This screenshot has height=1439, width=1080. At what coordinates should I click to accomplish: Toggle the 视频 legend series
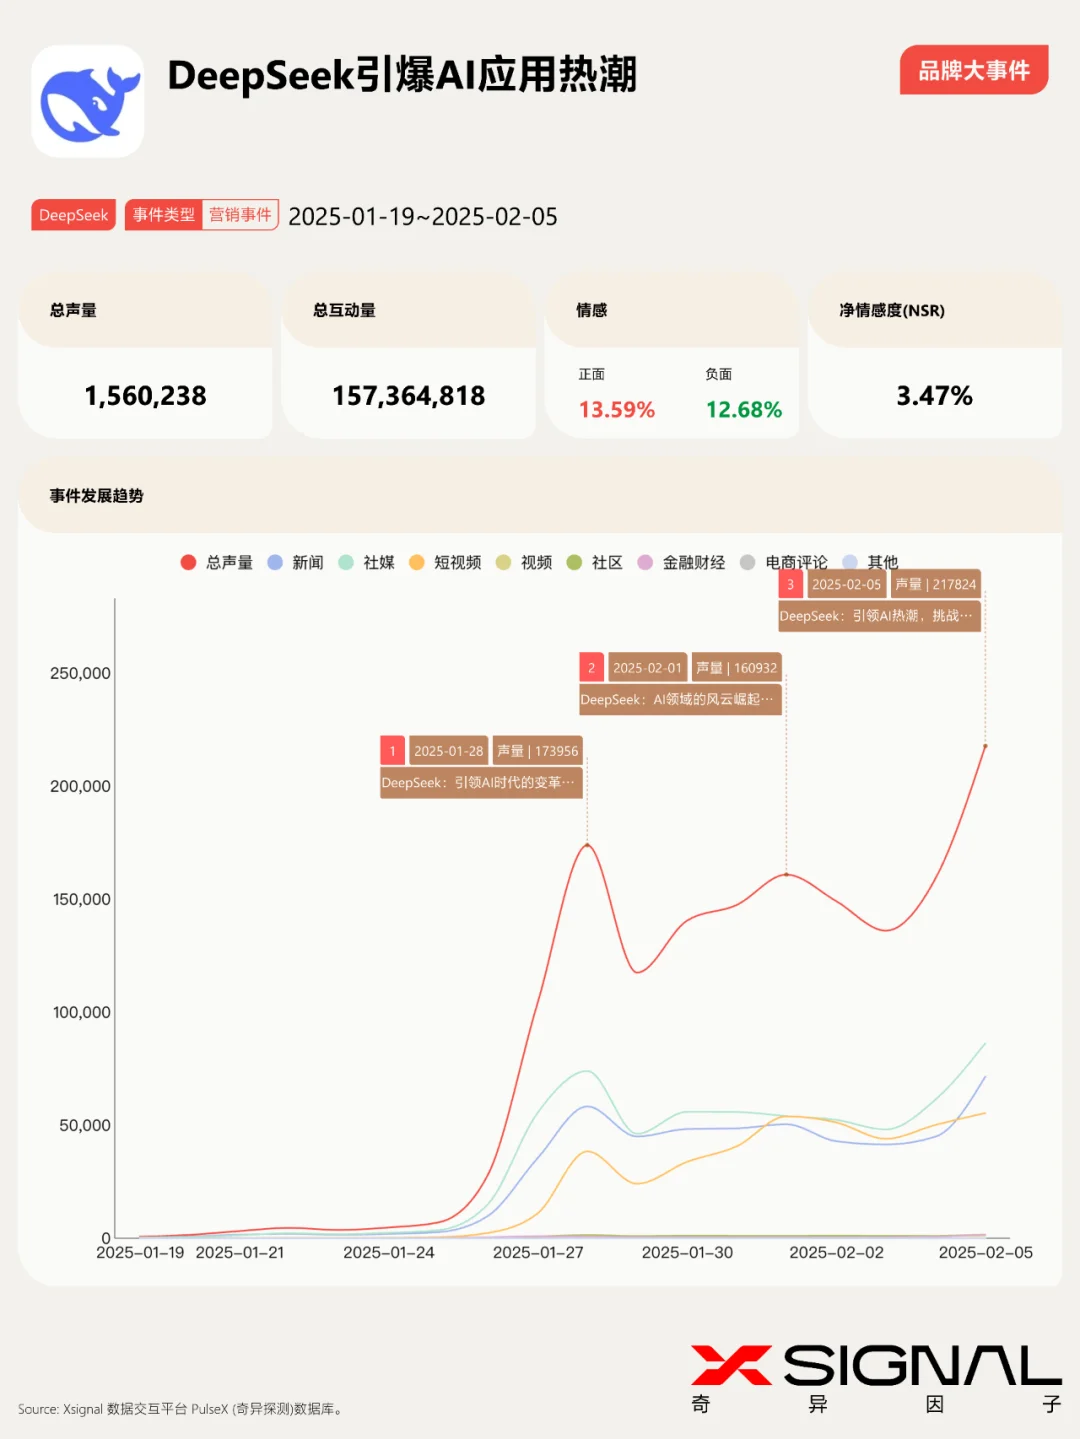point(525,562)
